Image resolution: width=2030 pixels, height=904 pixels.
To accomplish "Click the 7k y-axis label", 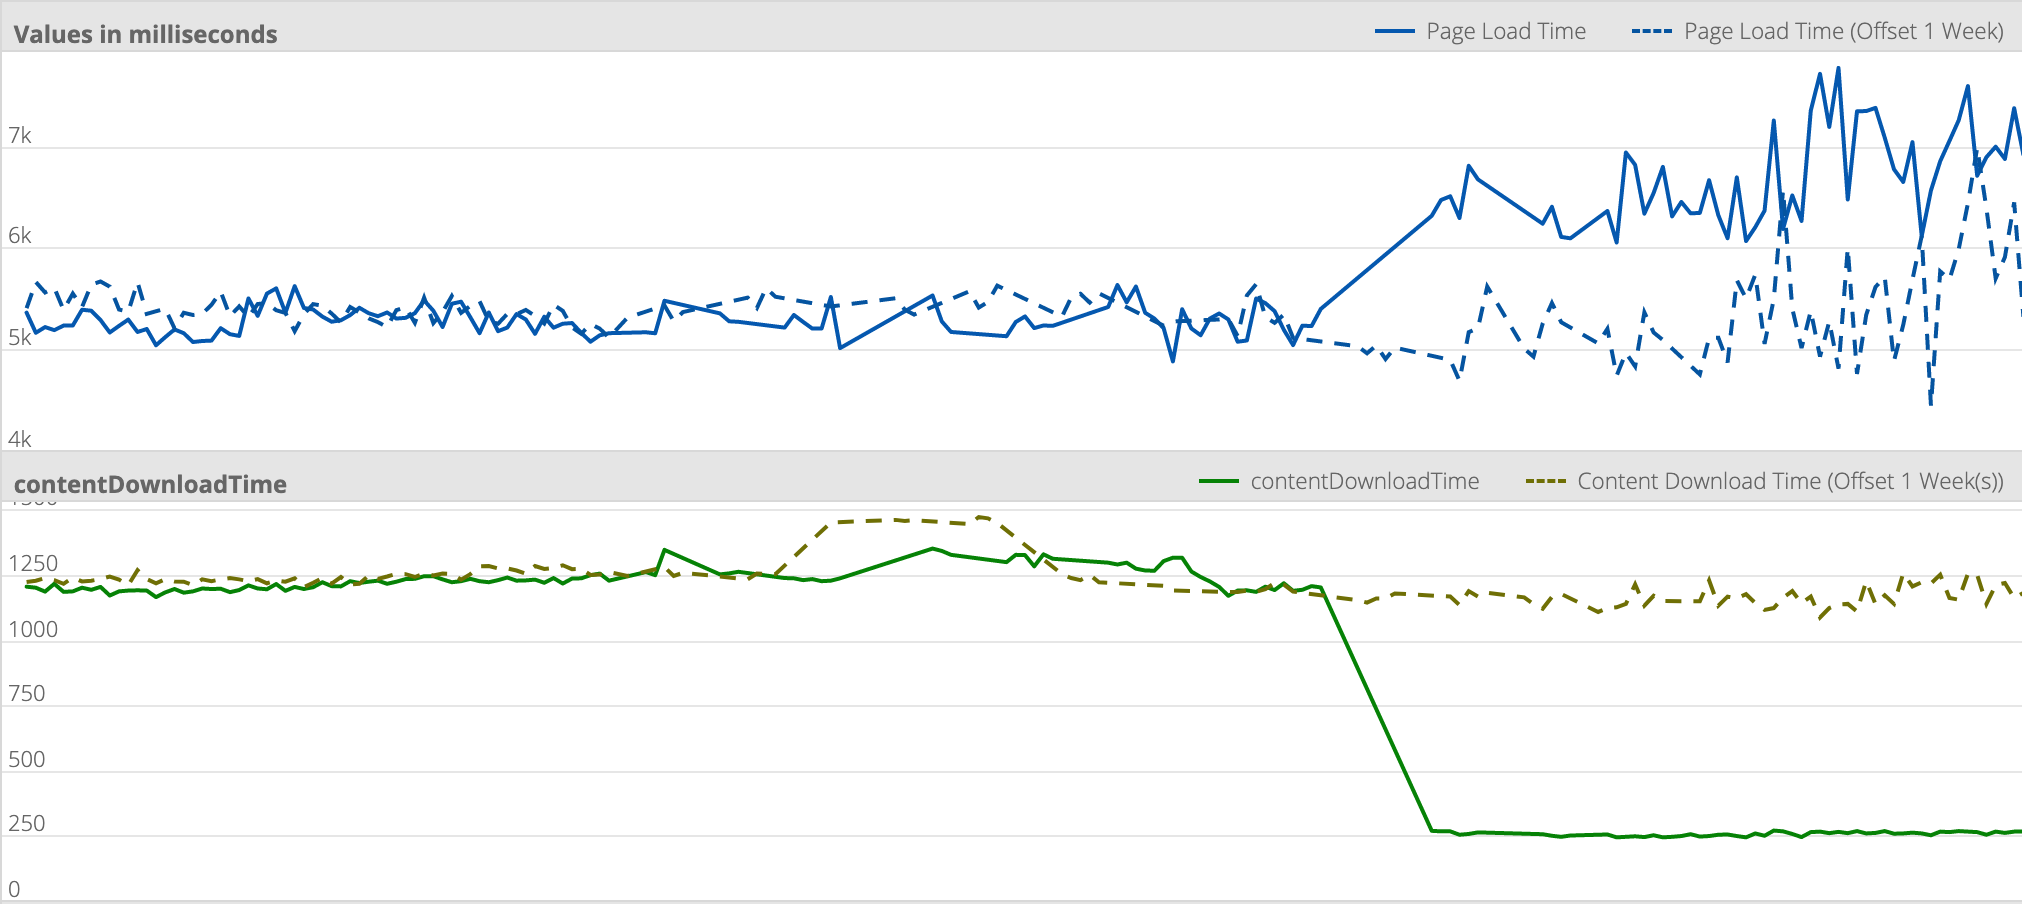I will 20,136.
